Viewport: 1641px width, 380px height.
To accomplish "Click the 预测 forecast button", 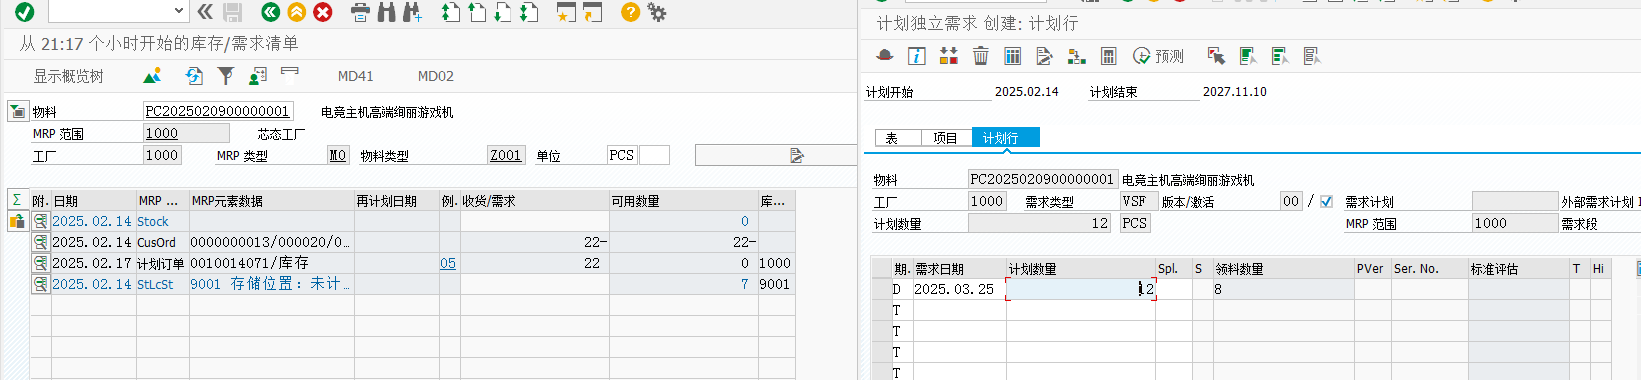I will pyautogui.click(x=1158, y=56).
